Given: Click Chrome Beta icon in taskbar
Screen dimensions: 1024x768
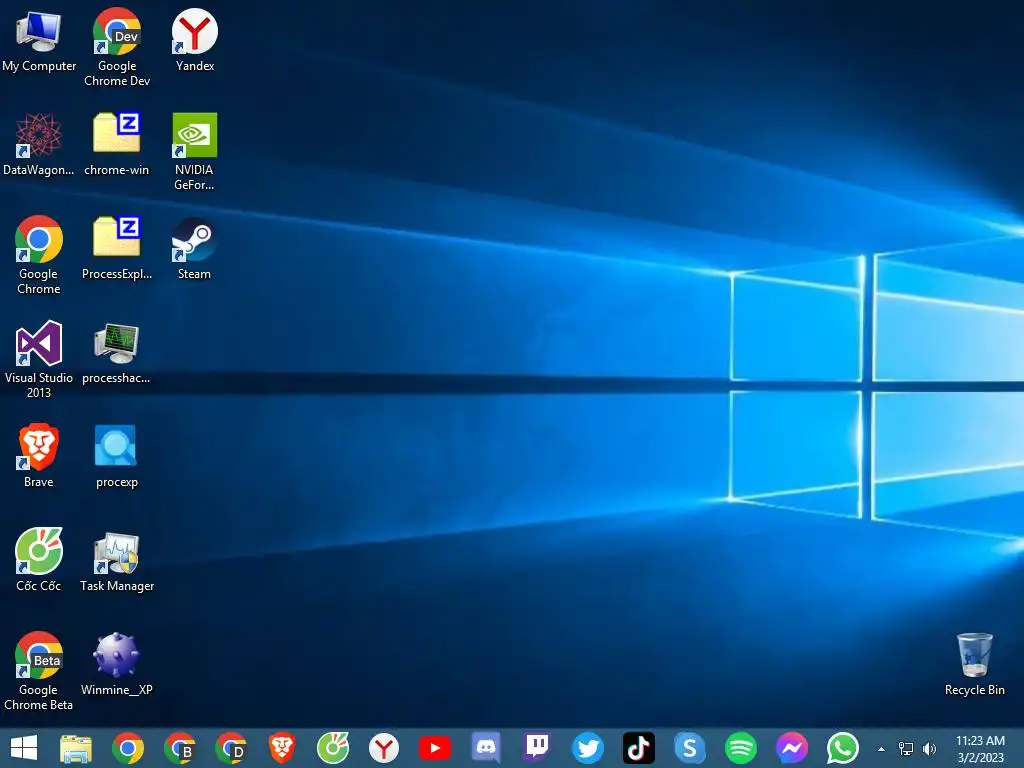Looking at the screenshot, I should (x=180, y=748).
